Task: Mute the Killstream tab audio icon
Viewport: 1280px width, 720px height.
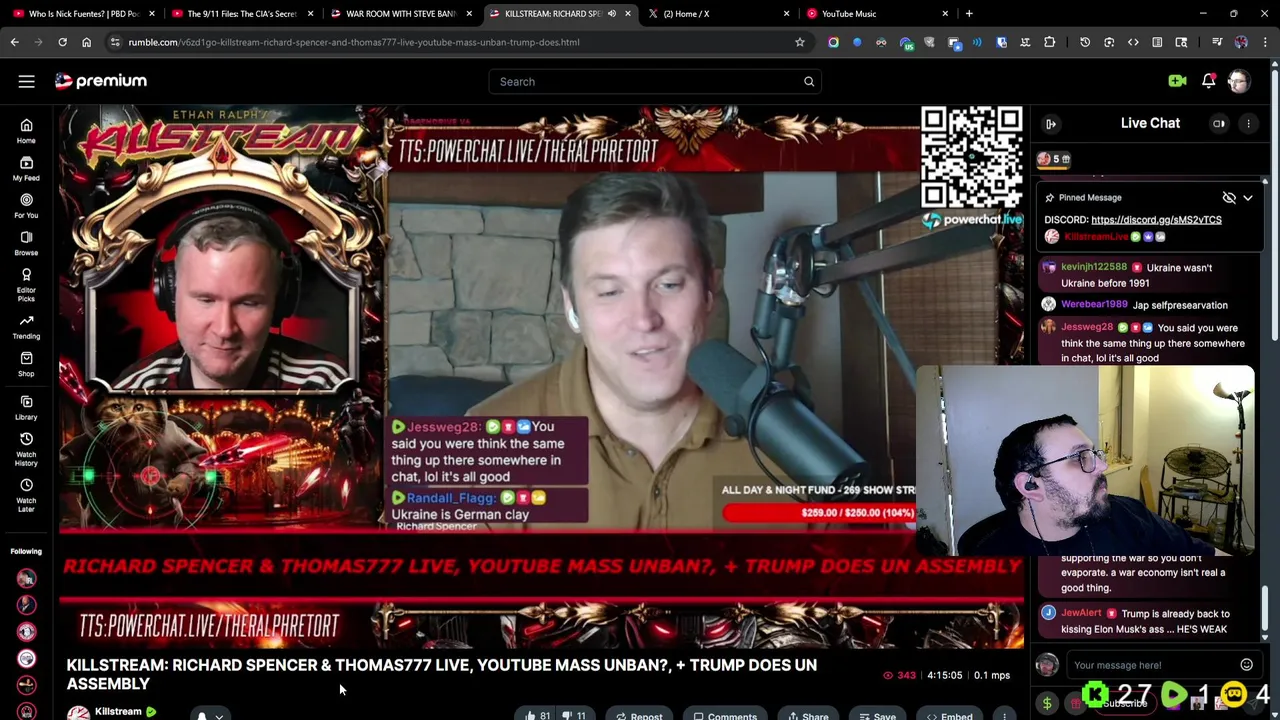Action: (x=611, y=14)
